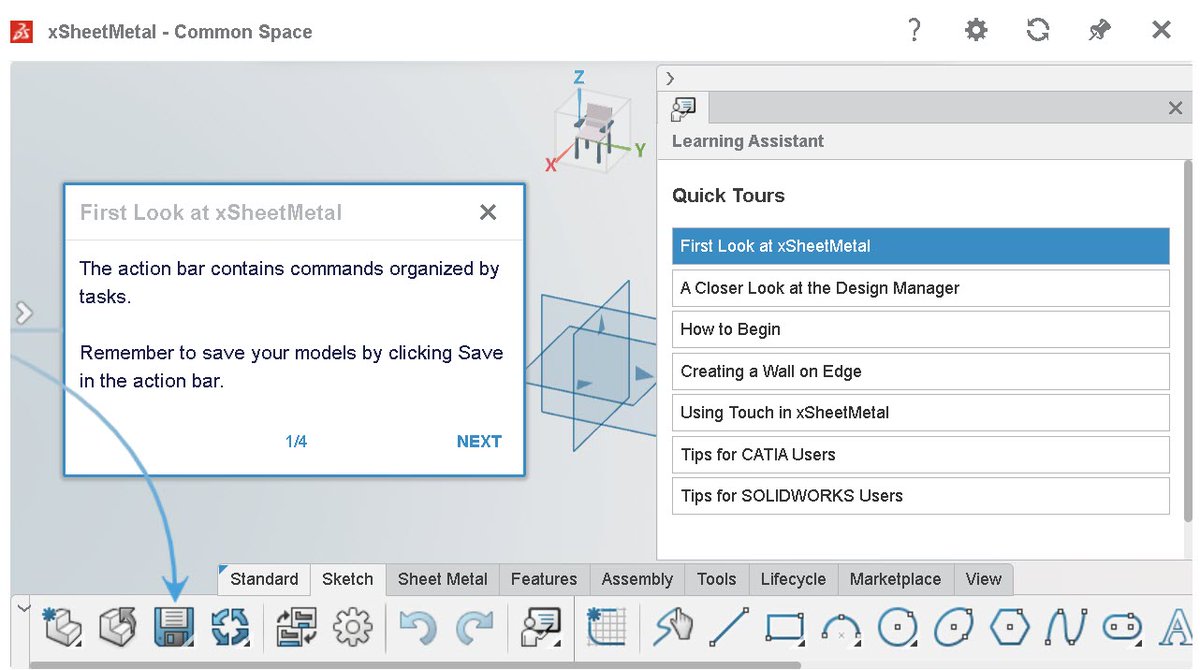Click the Learning Assistant vertical scrollbar
Image resolution: width=1200 pixels, height=670 pixels.
click(x=1188, y=340)
